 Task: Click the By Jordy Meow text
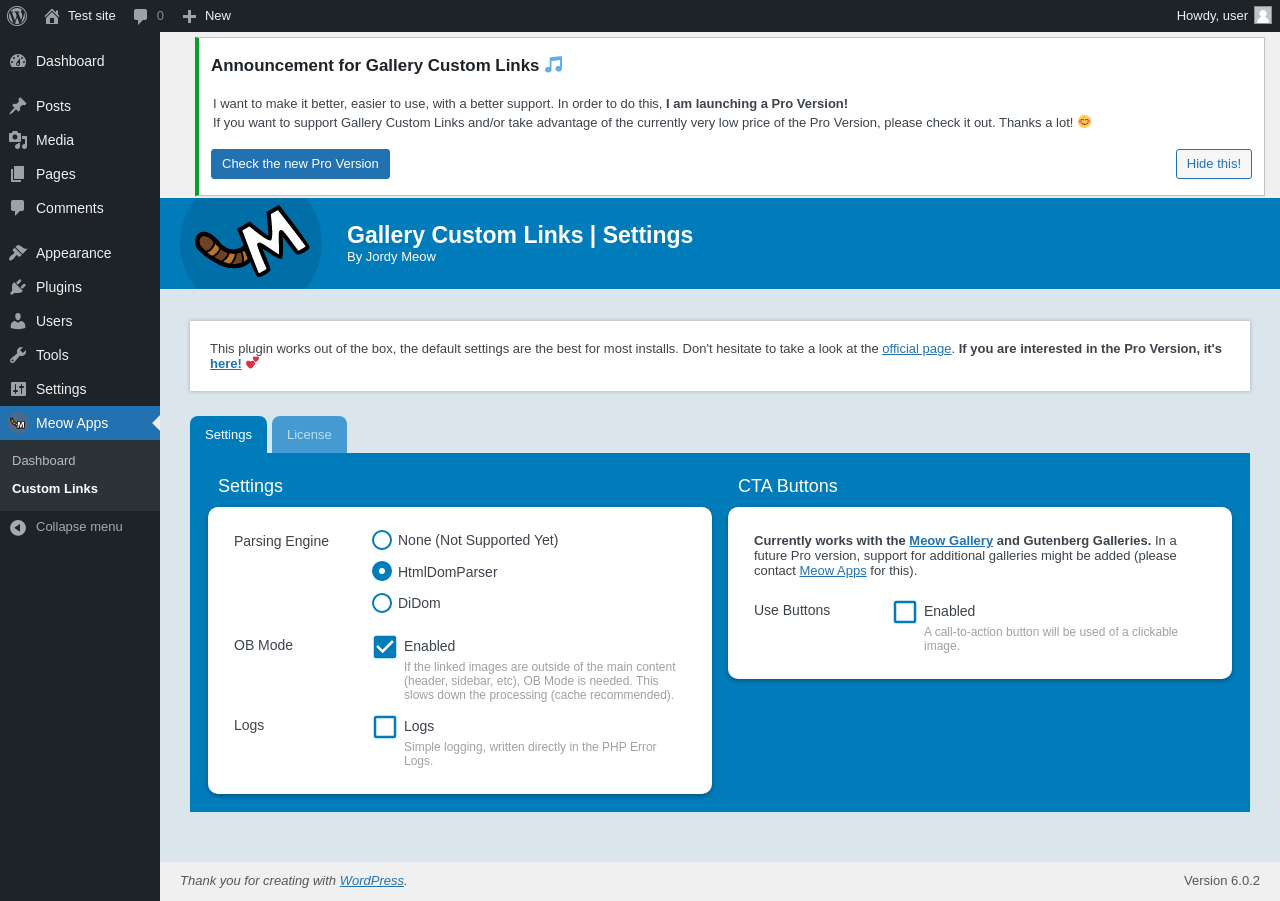coord(391,257)
